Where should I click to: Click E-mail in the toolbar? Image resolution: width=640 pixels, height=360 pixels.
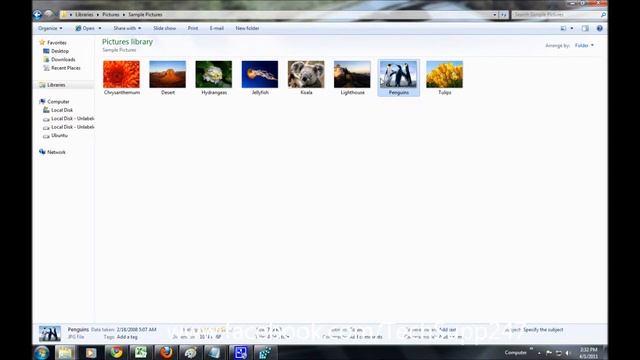click(217, 28)
